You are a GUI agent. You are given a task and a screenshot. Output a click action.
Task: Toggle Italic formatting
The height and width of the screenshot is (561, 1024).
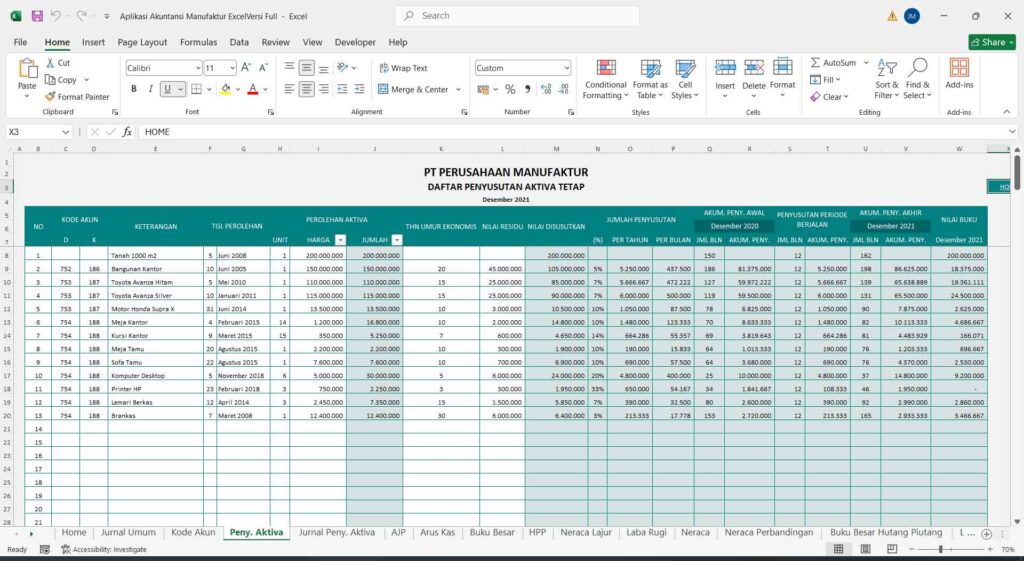[x=150, y=89]
